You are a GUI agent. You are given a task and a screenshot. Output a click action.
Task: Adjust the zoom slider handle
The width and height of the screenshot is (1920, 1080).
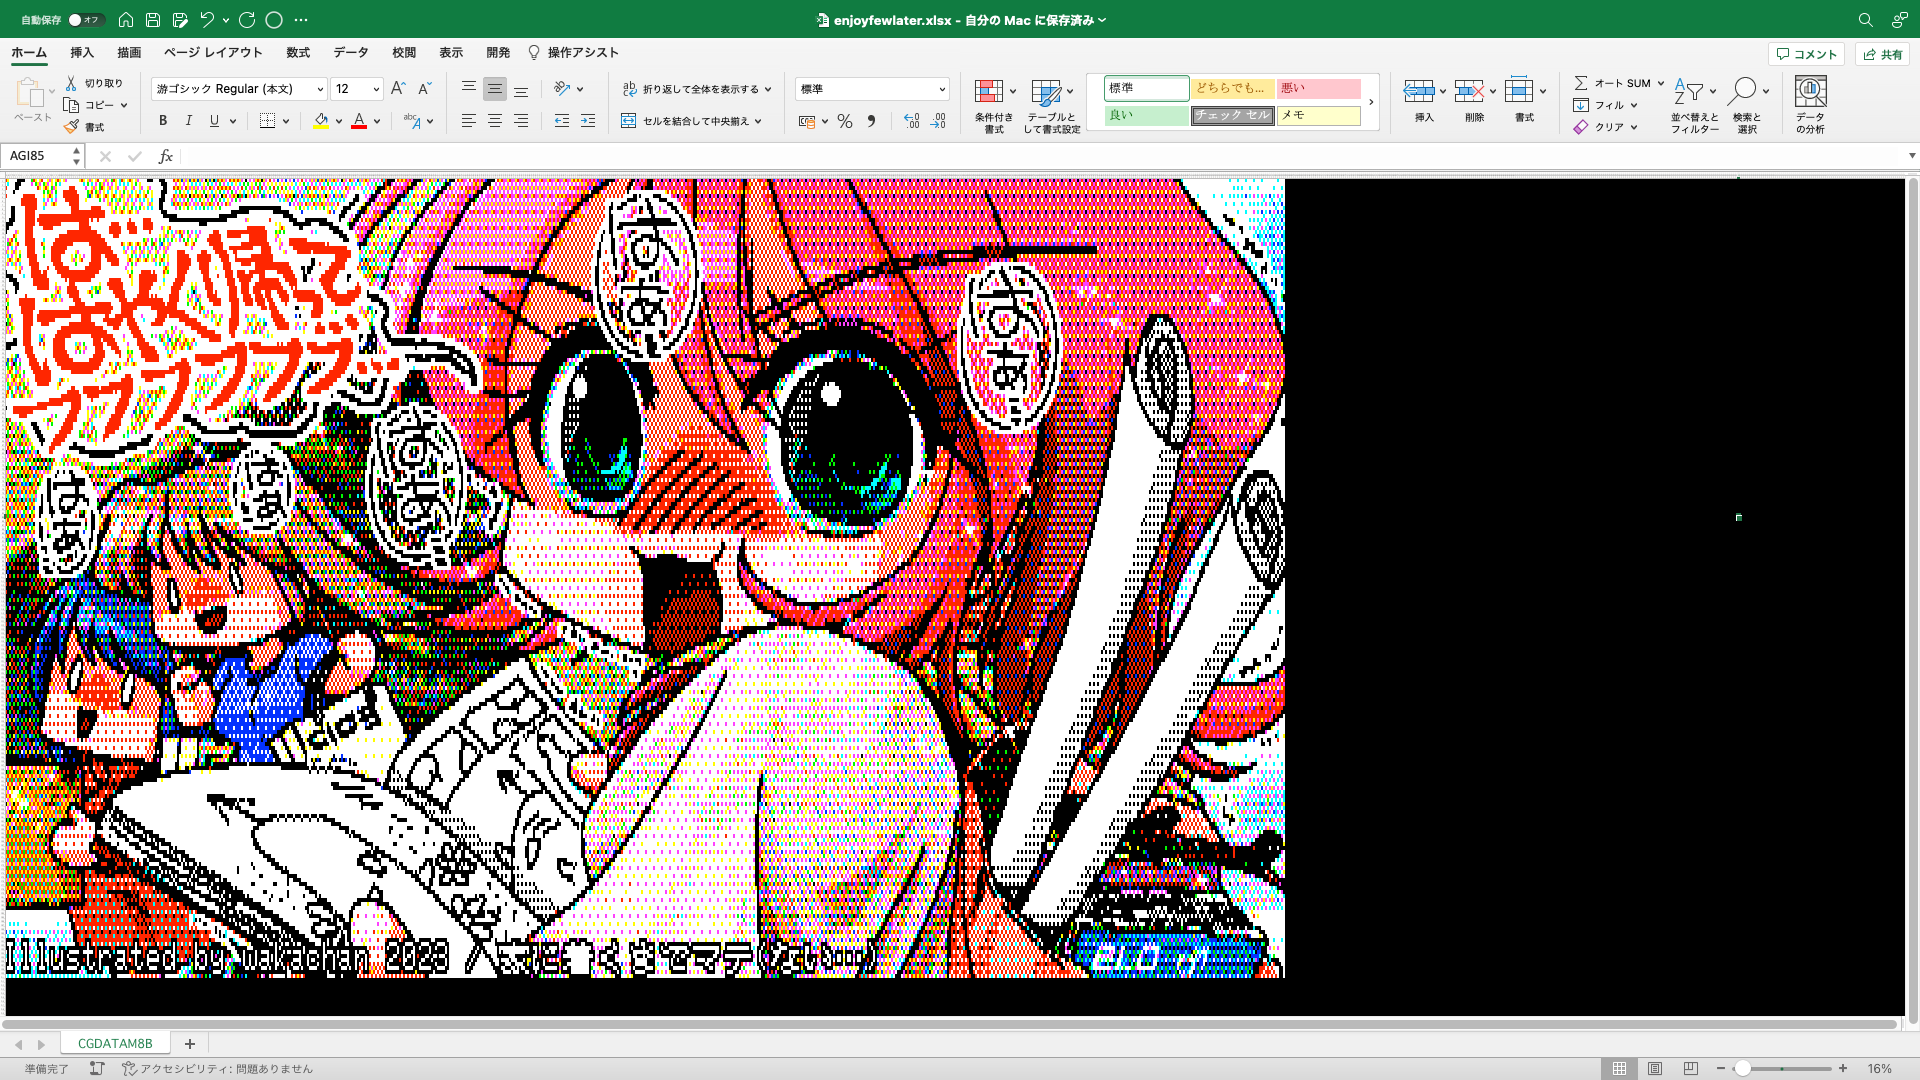pyautogui.click(x=1742, y=1068)
